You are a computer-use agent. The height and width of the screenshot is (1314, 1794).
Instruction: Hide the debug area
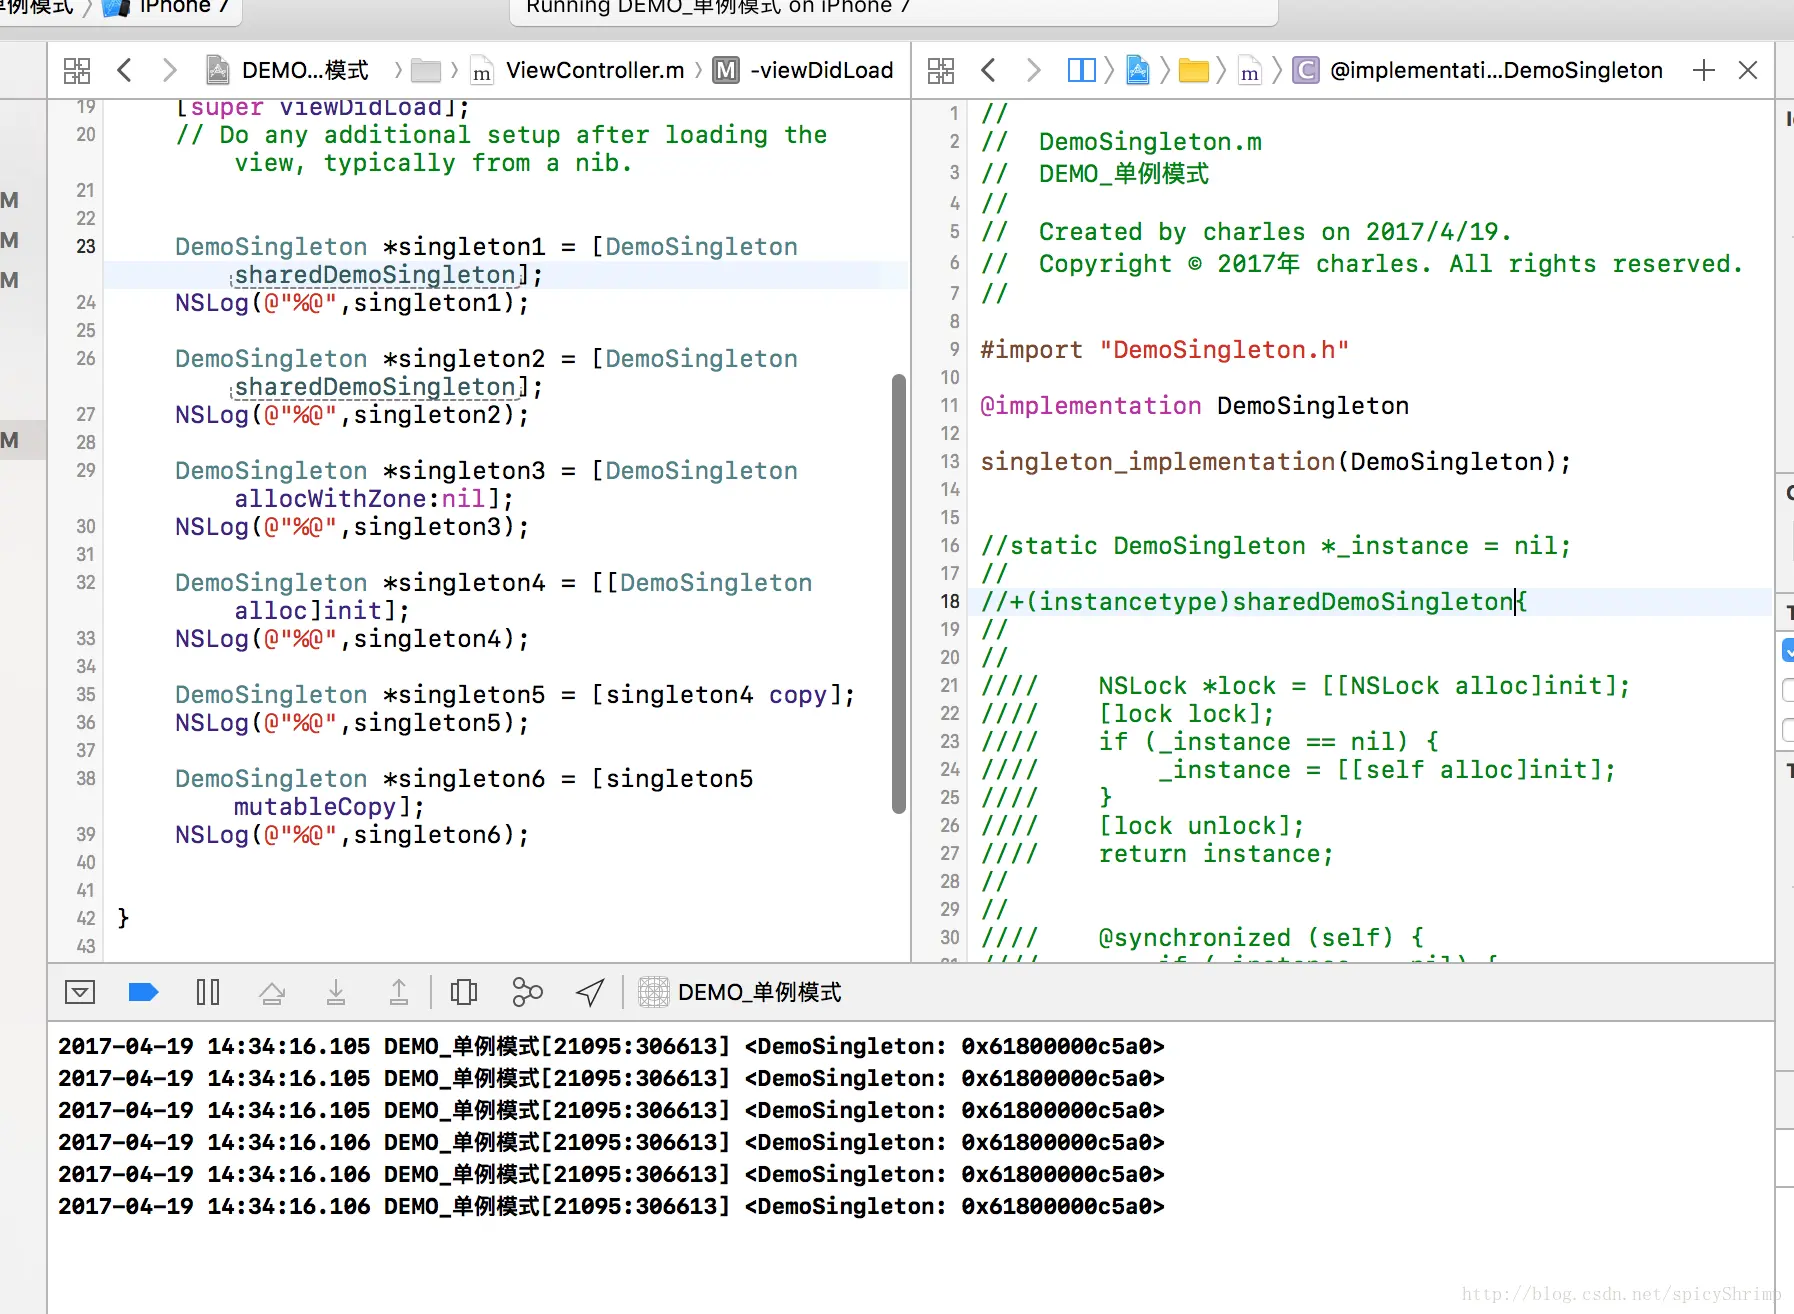point(80,992)
